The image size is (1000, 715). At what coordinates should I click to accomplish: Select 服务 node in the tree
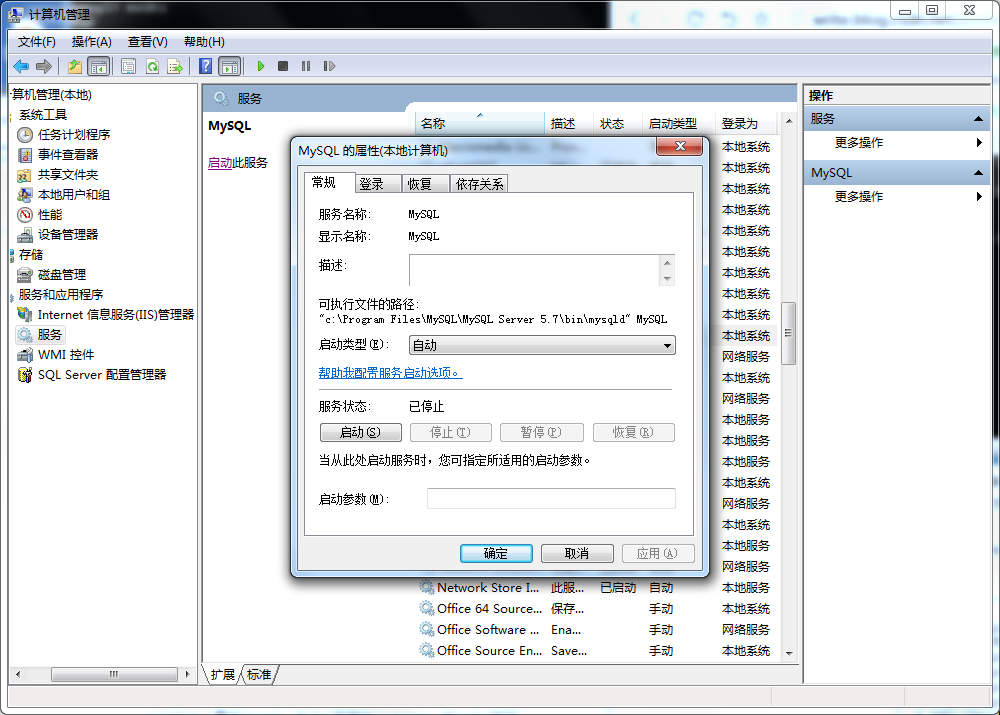click(49, 334)
